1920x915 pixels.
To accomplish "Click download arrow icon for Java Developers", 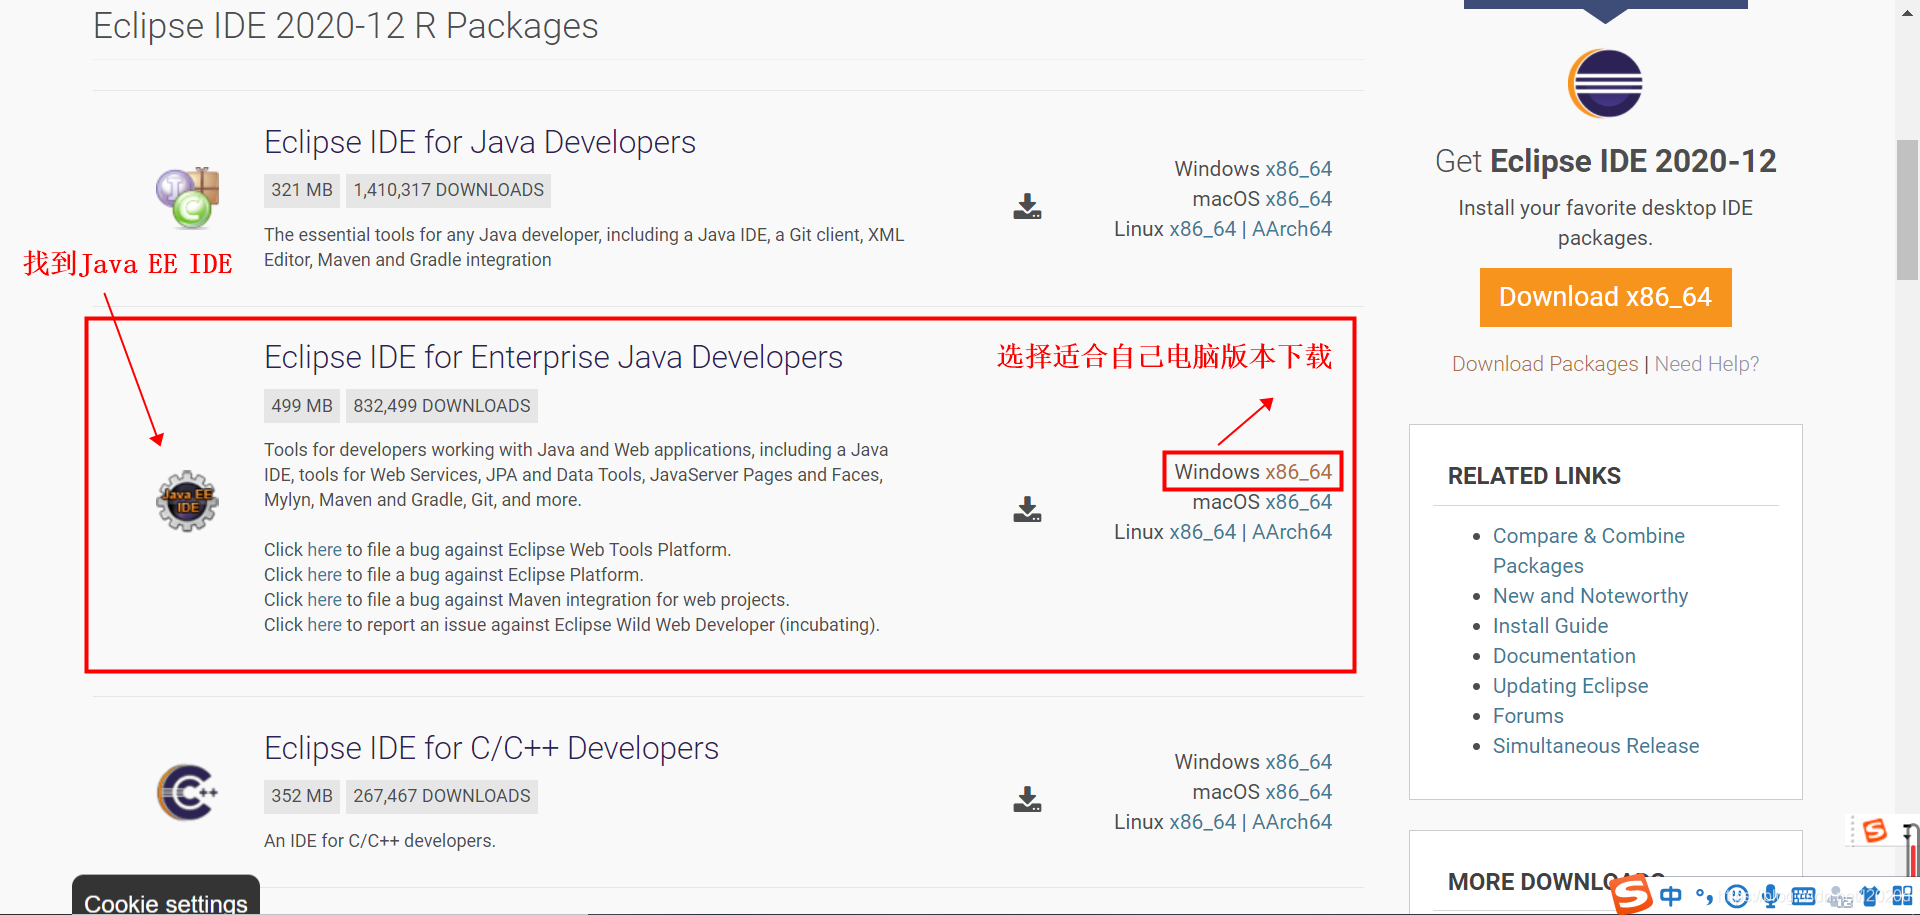I will pos(1027,206).
